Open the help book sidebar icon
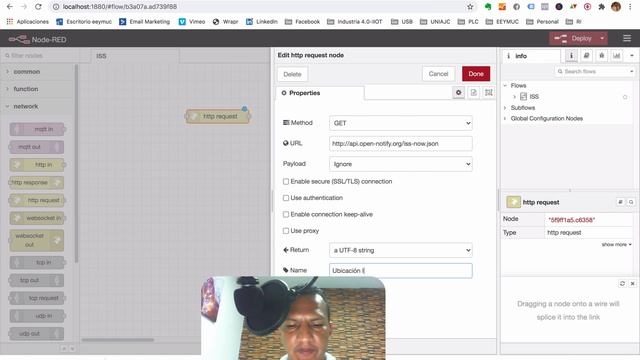 [586, 56]
